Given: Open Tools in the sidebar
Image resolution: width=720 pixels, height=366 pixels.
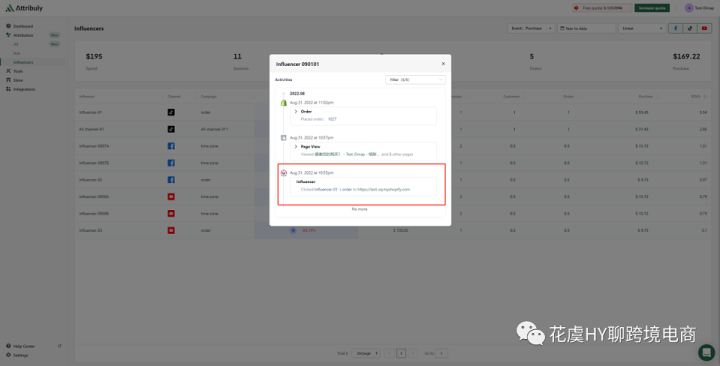Looking at the screenshot, I should click(x=18, y=71).
